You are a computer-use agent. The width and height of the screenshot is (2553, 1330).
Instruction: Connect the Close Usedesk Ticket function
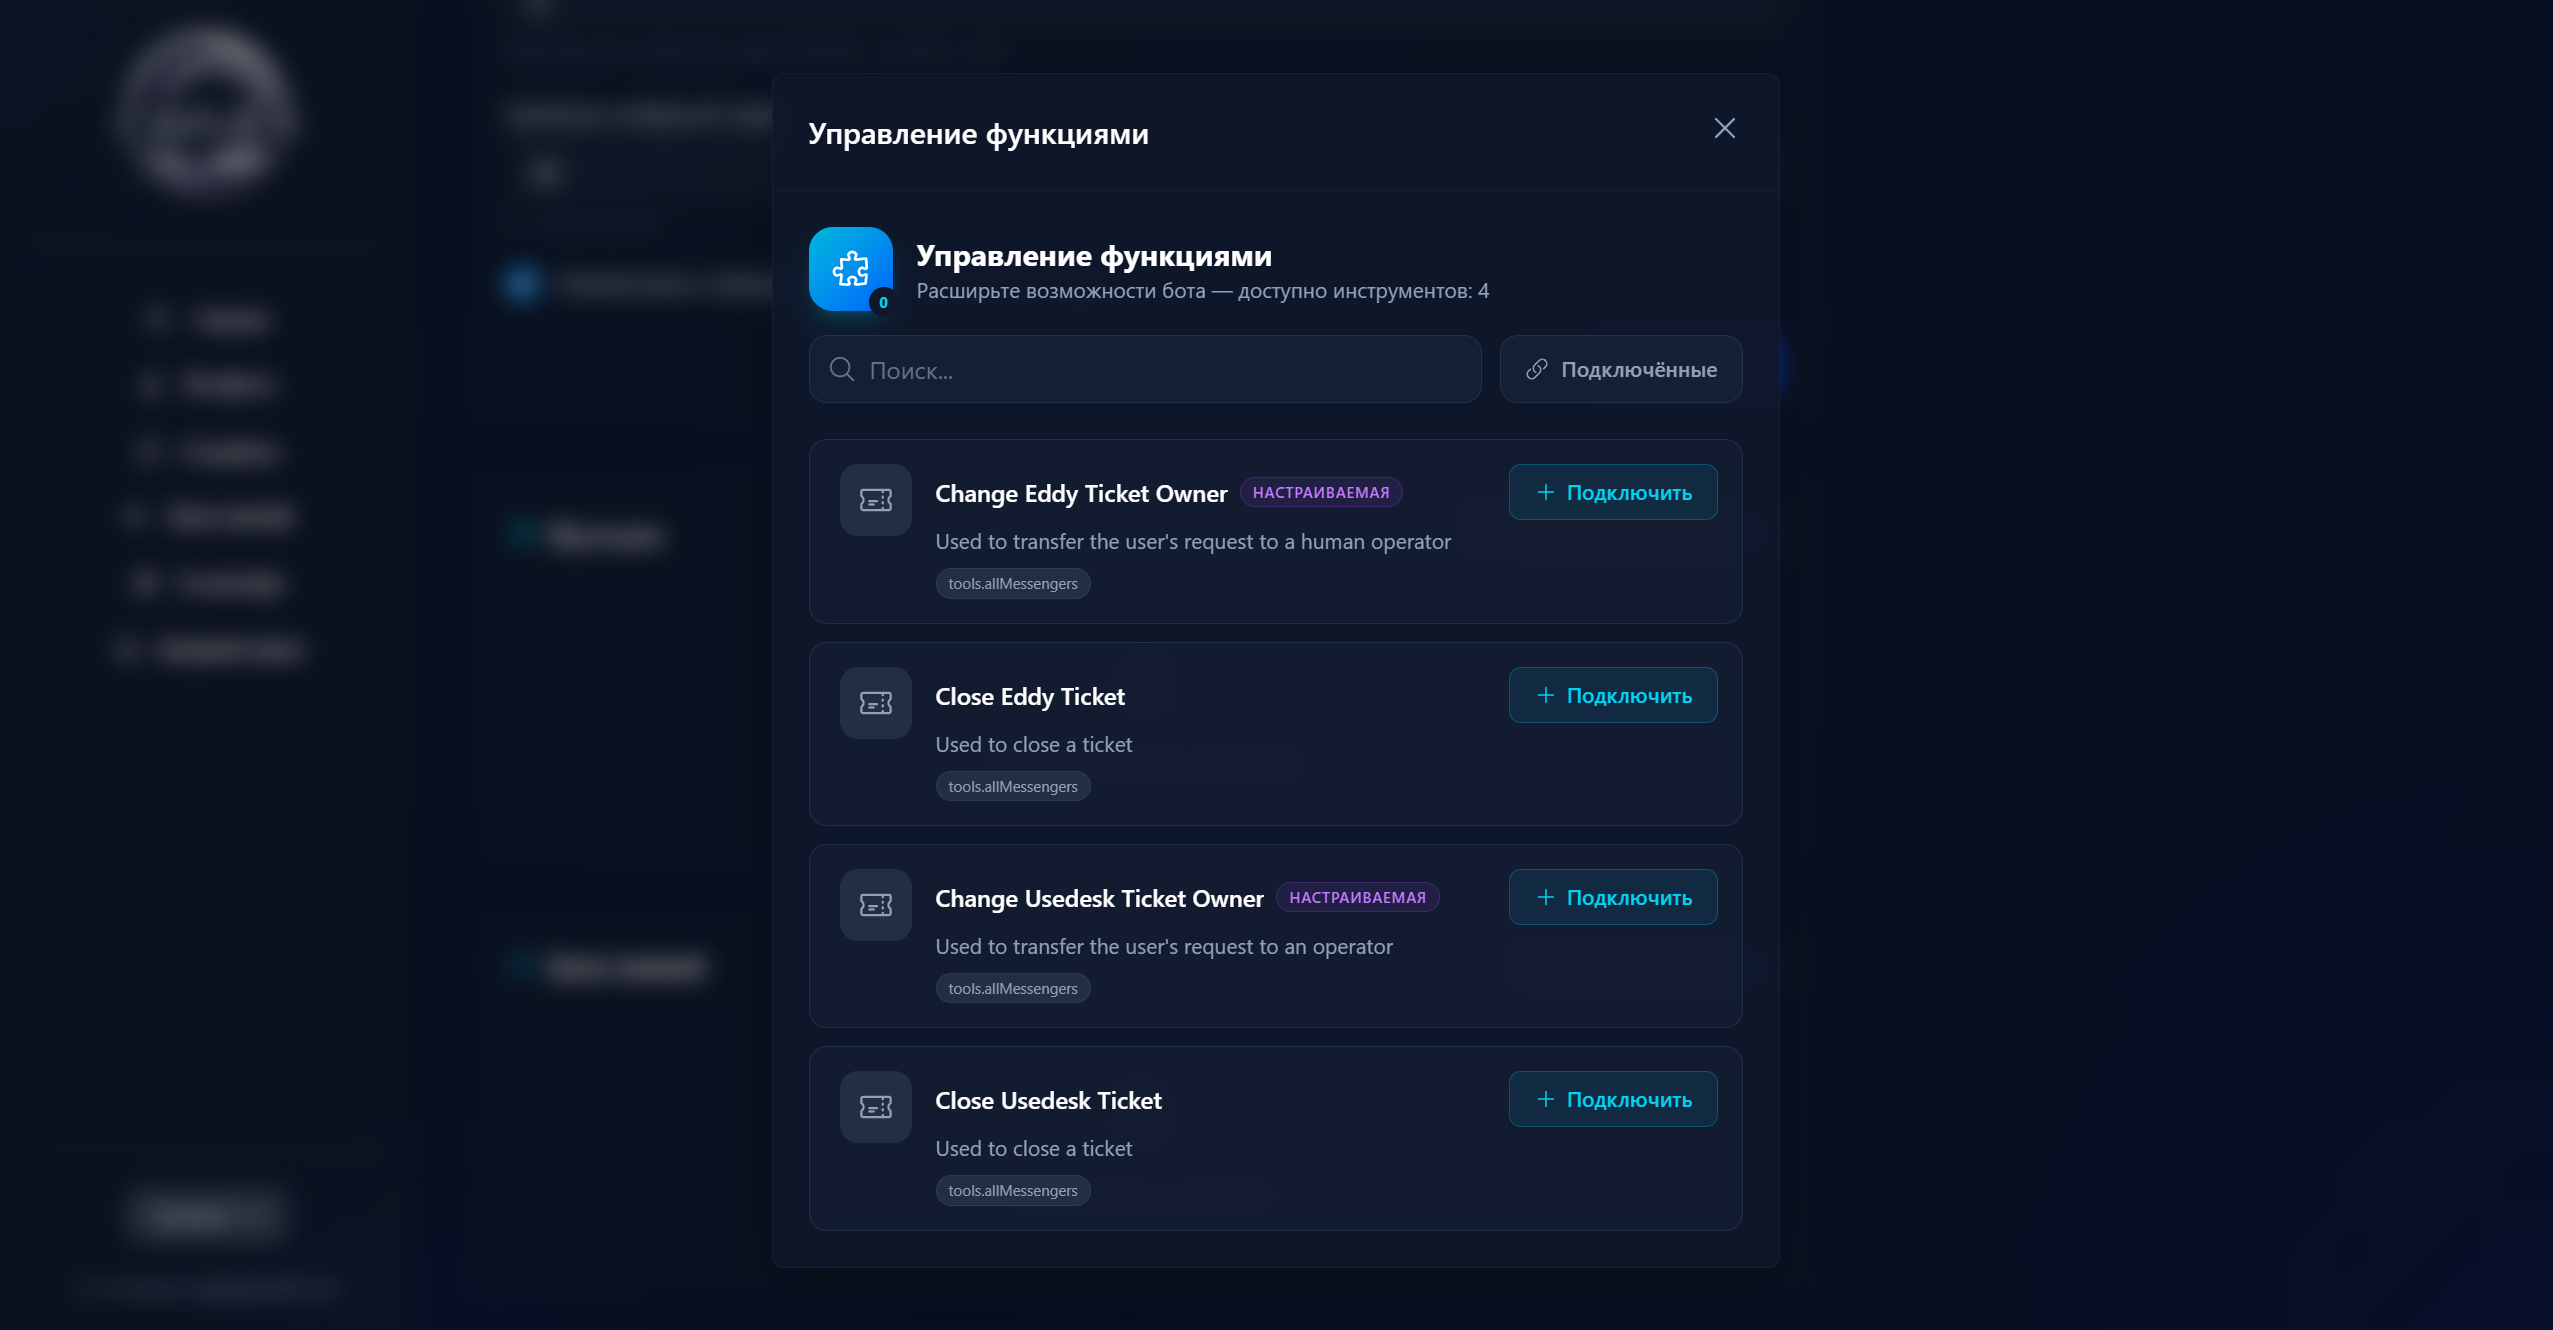click(1612, 1100)
